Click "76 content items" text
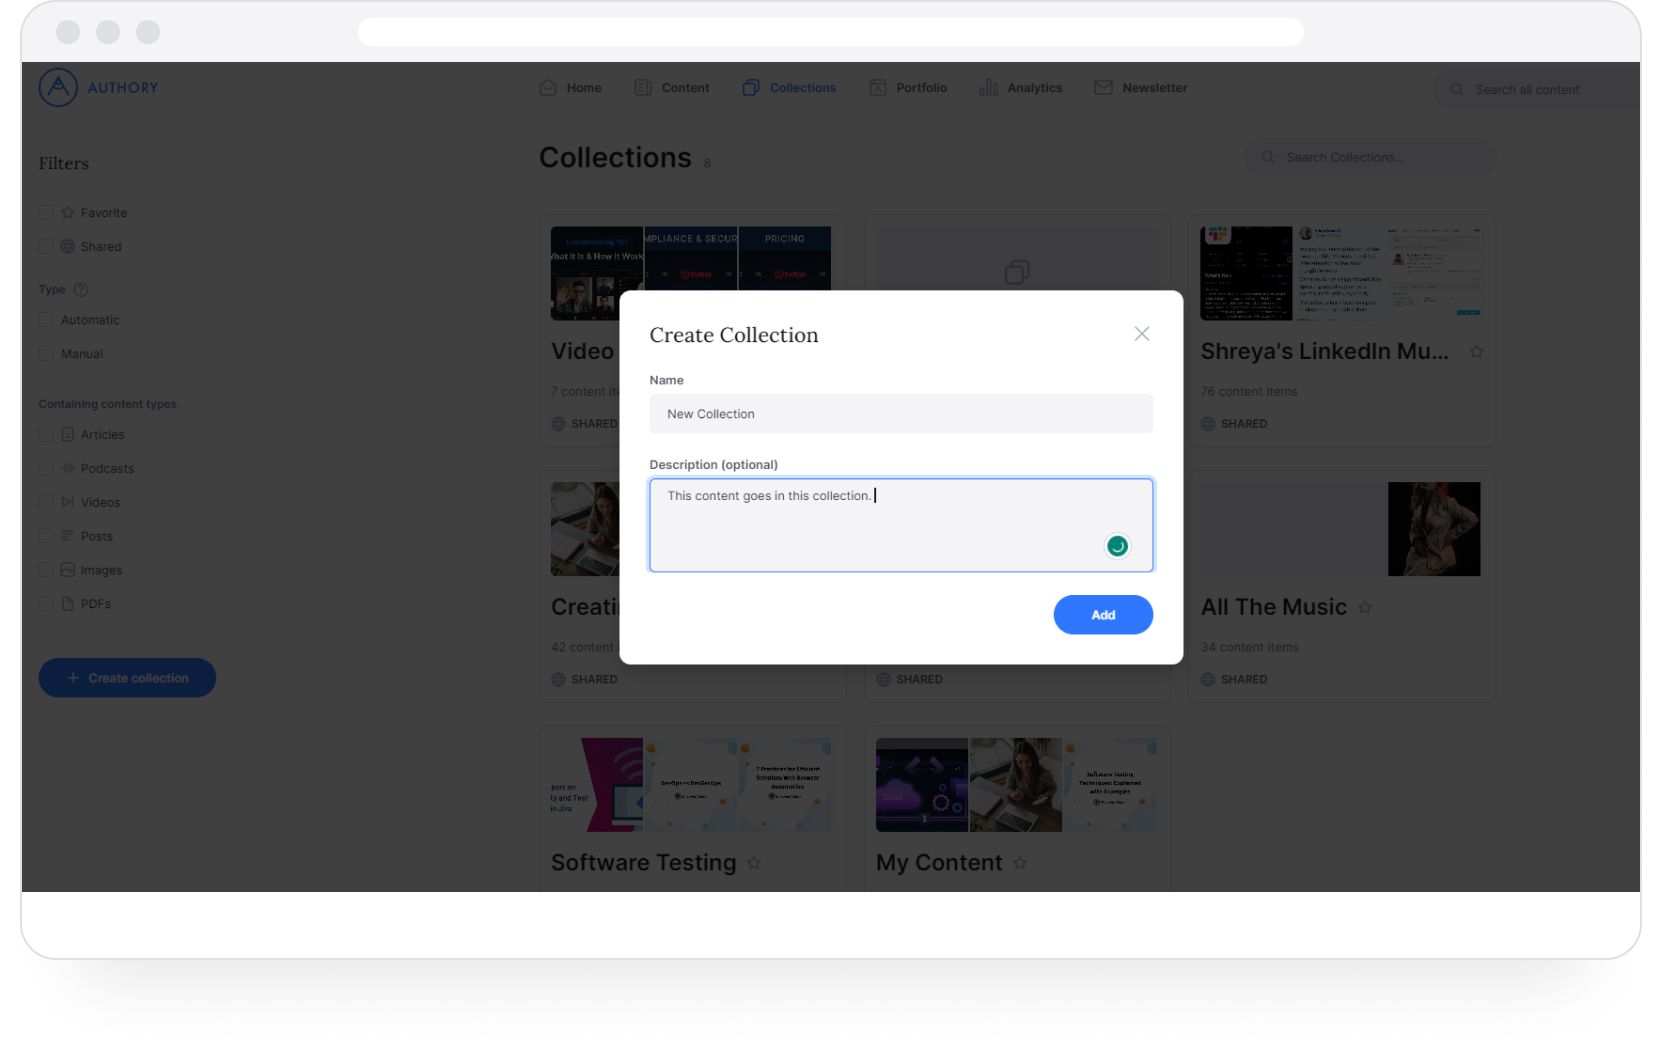Image resolution: width=1662 pixels, height=1060 pixels. pos(1249,392)
